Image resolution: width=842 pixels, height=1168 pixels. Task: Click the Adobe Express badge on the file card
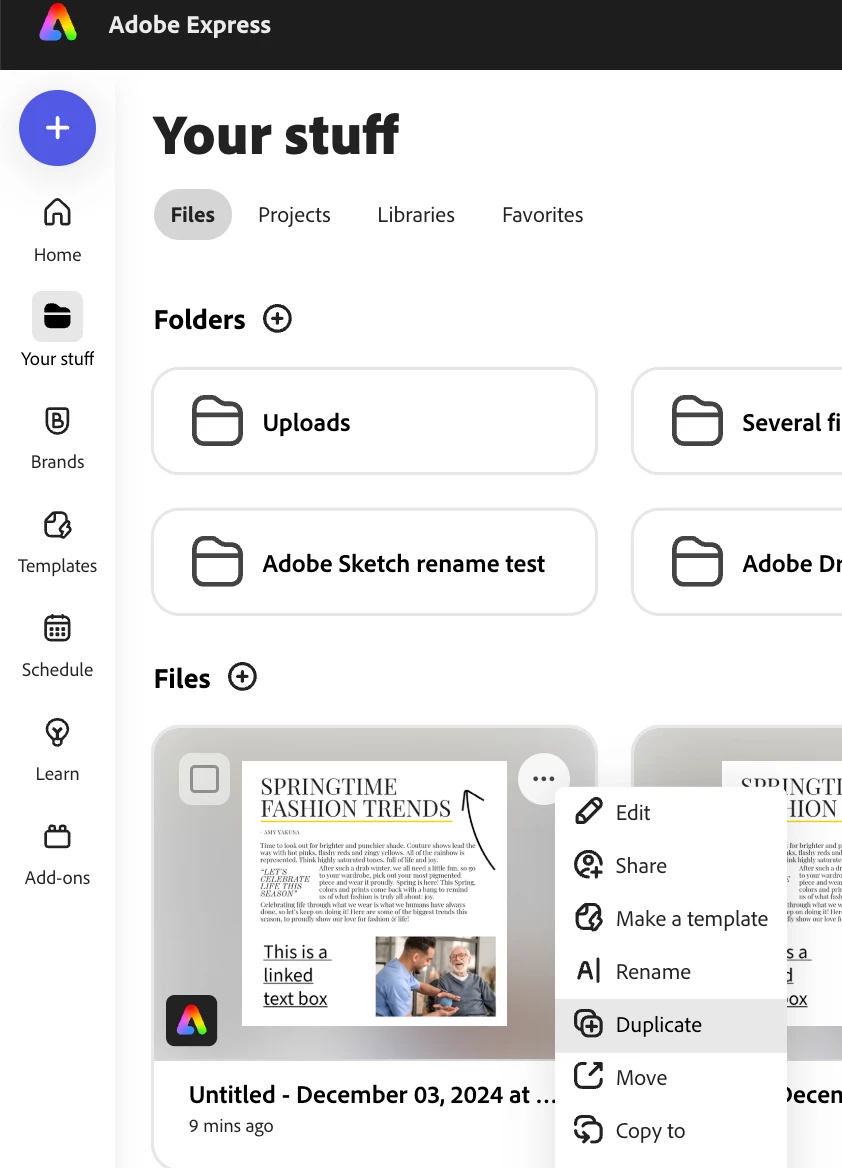pyautogui.click(x=191, y=1021)
